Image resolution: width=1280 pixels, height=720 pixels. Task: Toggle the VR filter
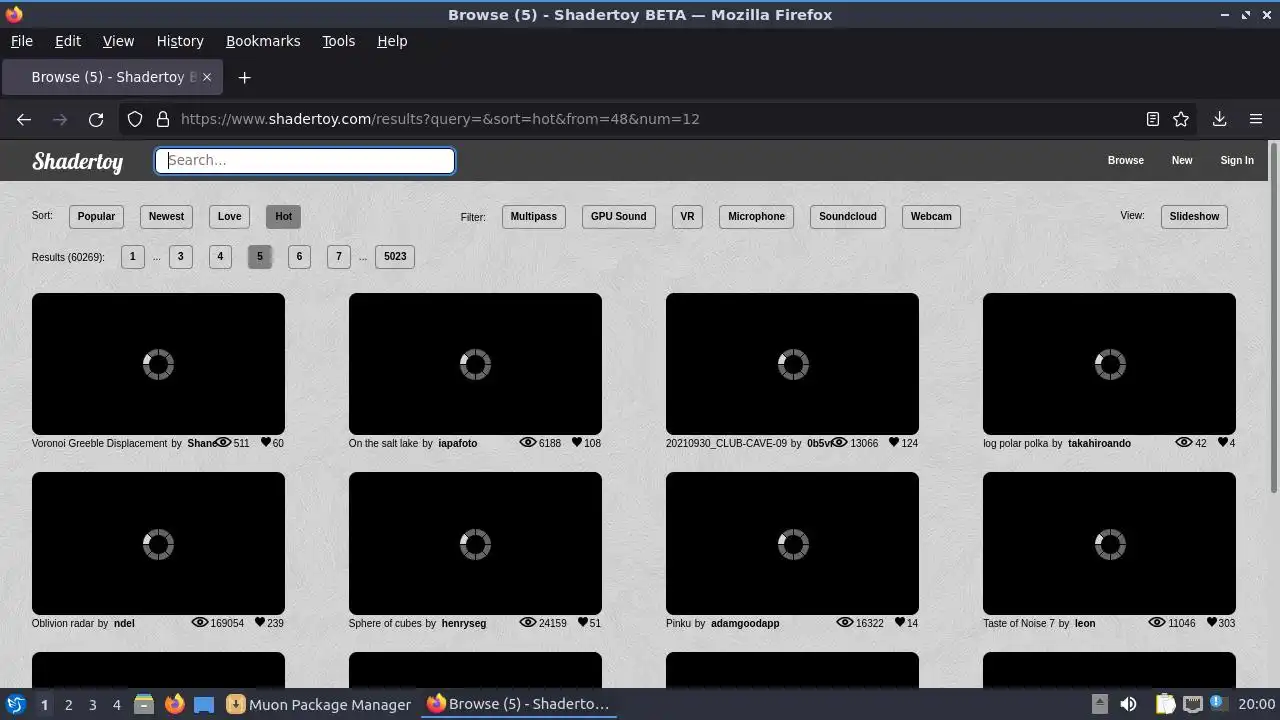[687, 216]
